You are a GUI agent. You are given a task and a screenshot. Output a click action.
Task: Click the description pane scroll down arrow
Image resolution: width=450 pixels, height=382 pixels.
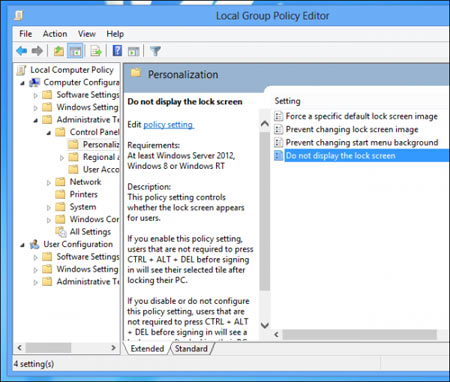265,325
